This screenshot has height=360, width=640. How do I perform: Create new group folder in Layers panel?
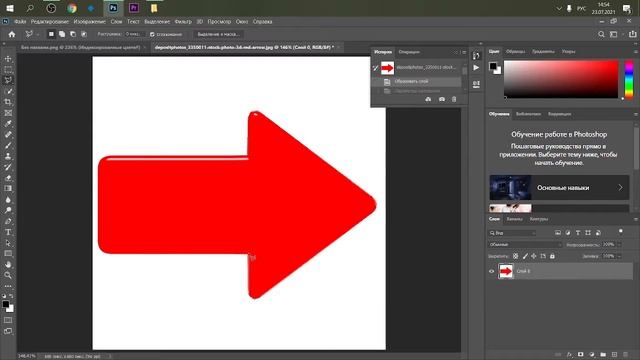coord(603,354)
